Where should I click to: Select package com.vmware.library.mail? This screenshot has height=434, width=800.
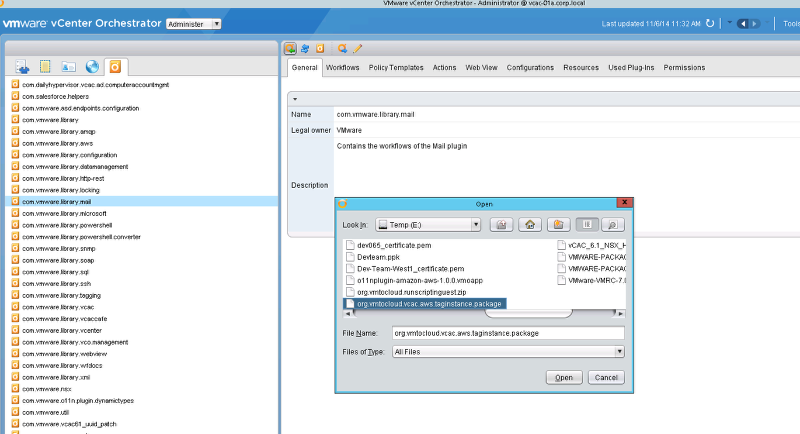tap(56, 202)
